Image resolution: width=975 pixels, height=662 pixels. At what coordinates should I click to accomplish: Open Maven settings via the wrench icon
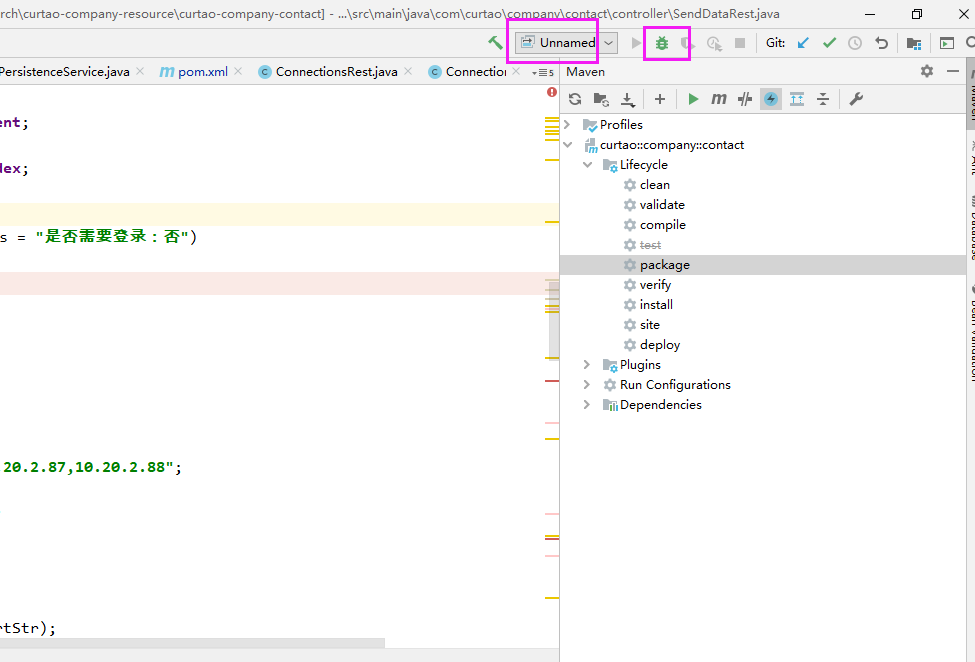856,98
